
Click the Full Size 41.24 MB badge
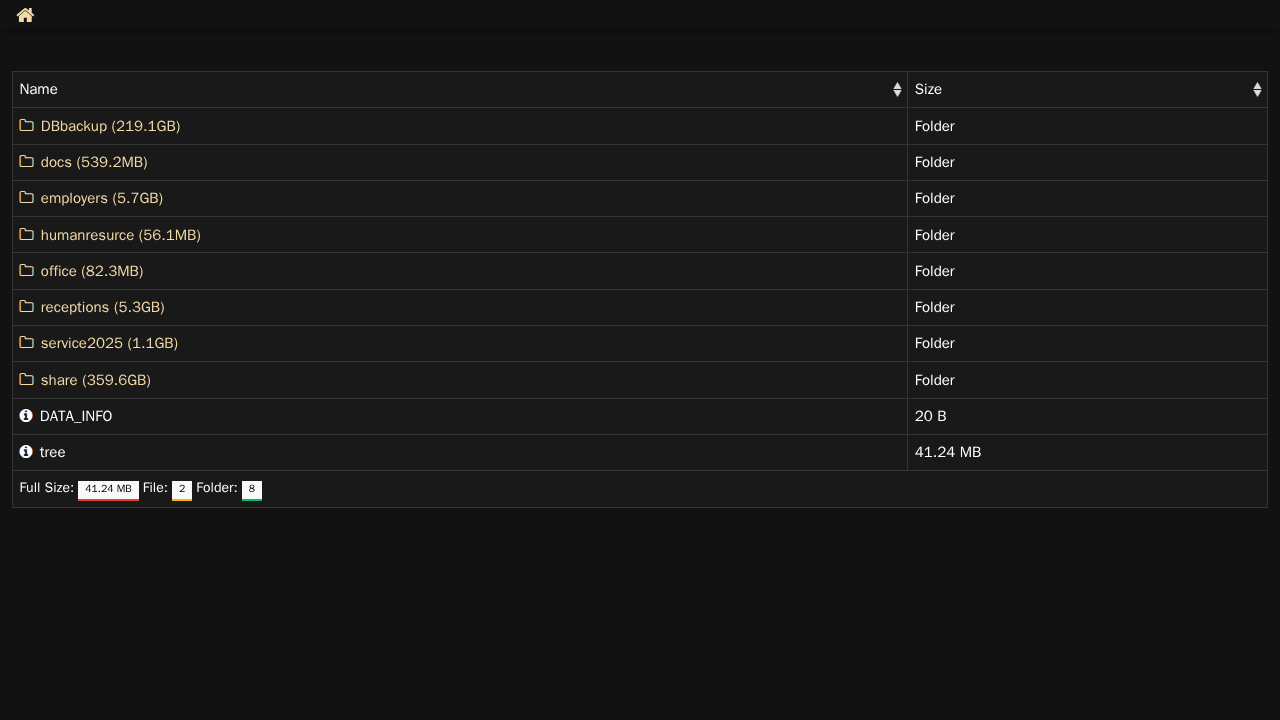(108, 490)
